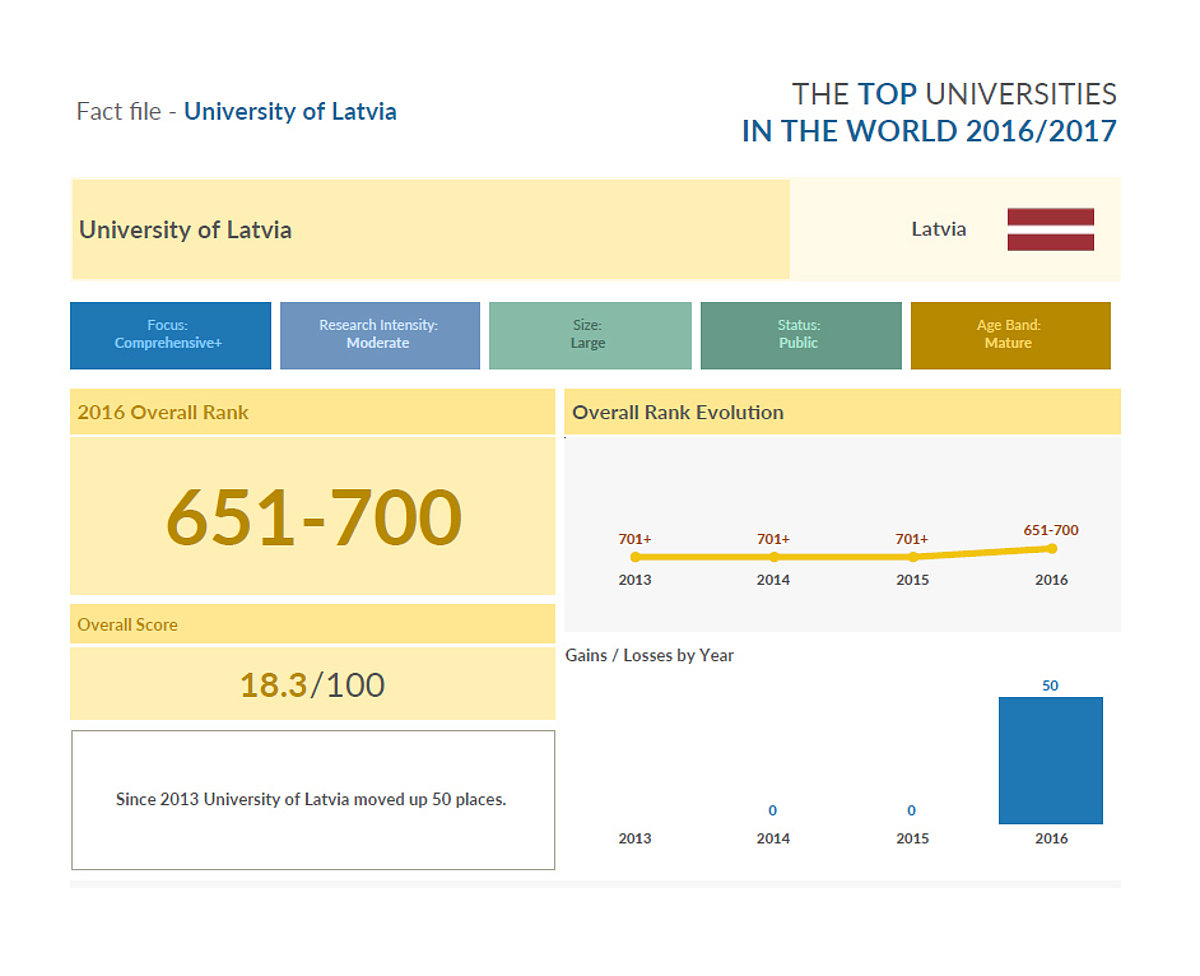Click the 'Overall Rank Evolution' header
The image size is (1200, 976).
[842, 412]
